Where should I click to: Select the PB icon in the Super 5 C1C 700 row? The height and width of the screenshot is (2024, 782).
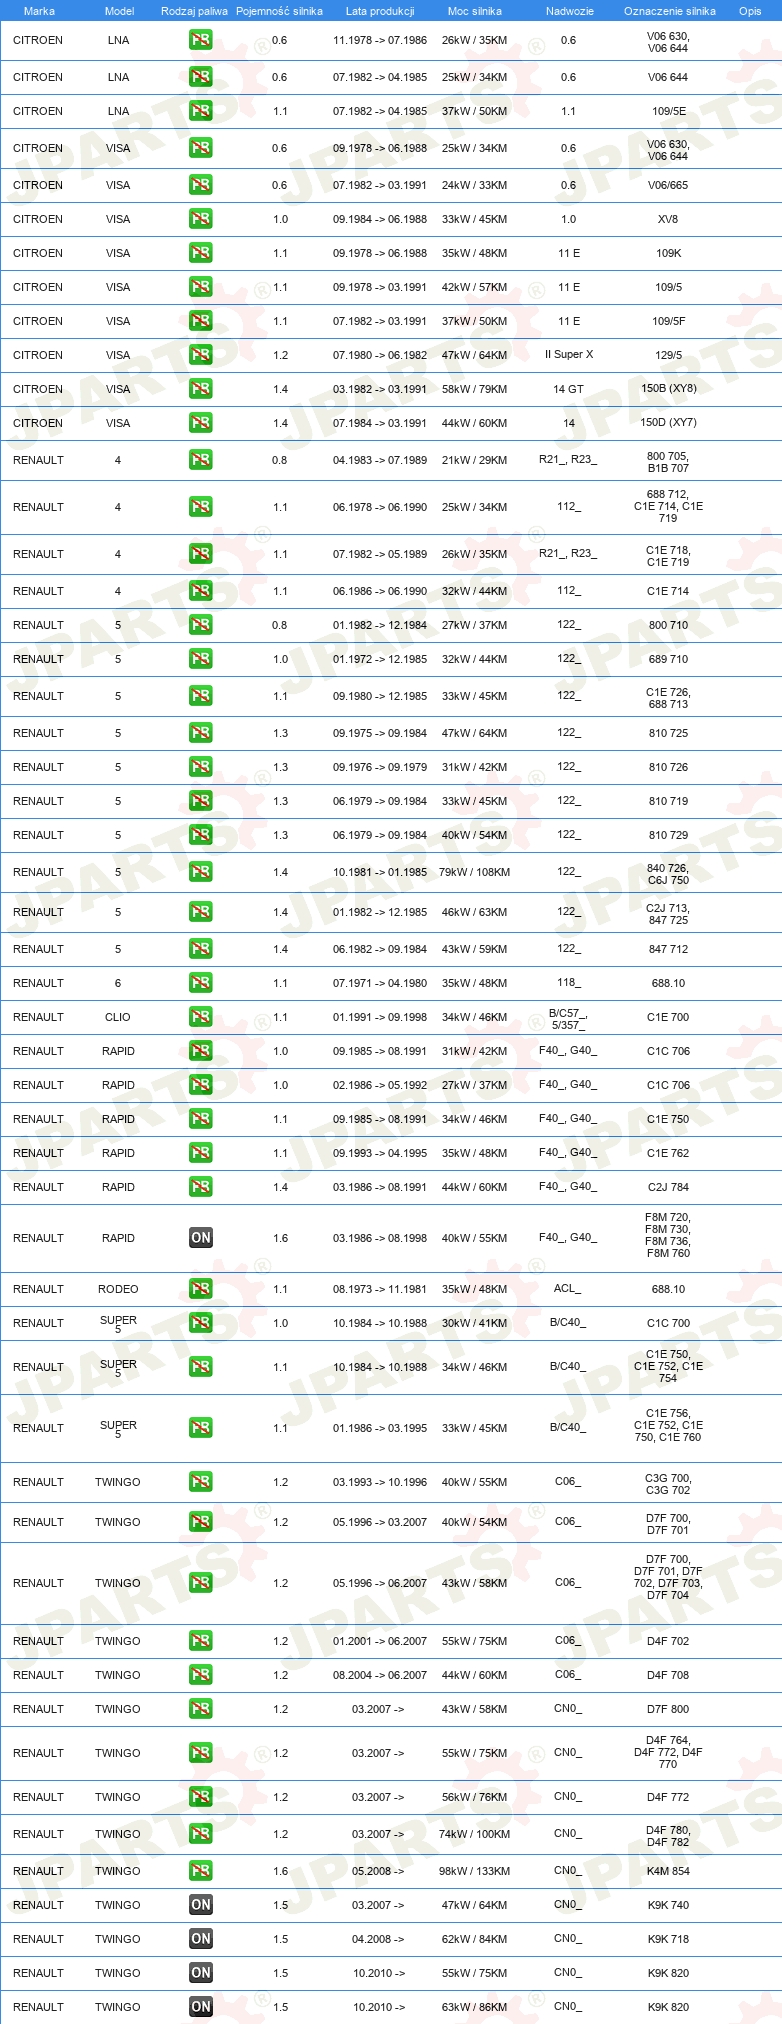(x=200, y=1323)
